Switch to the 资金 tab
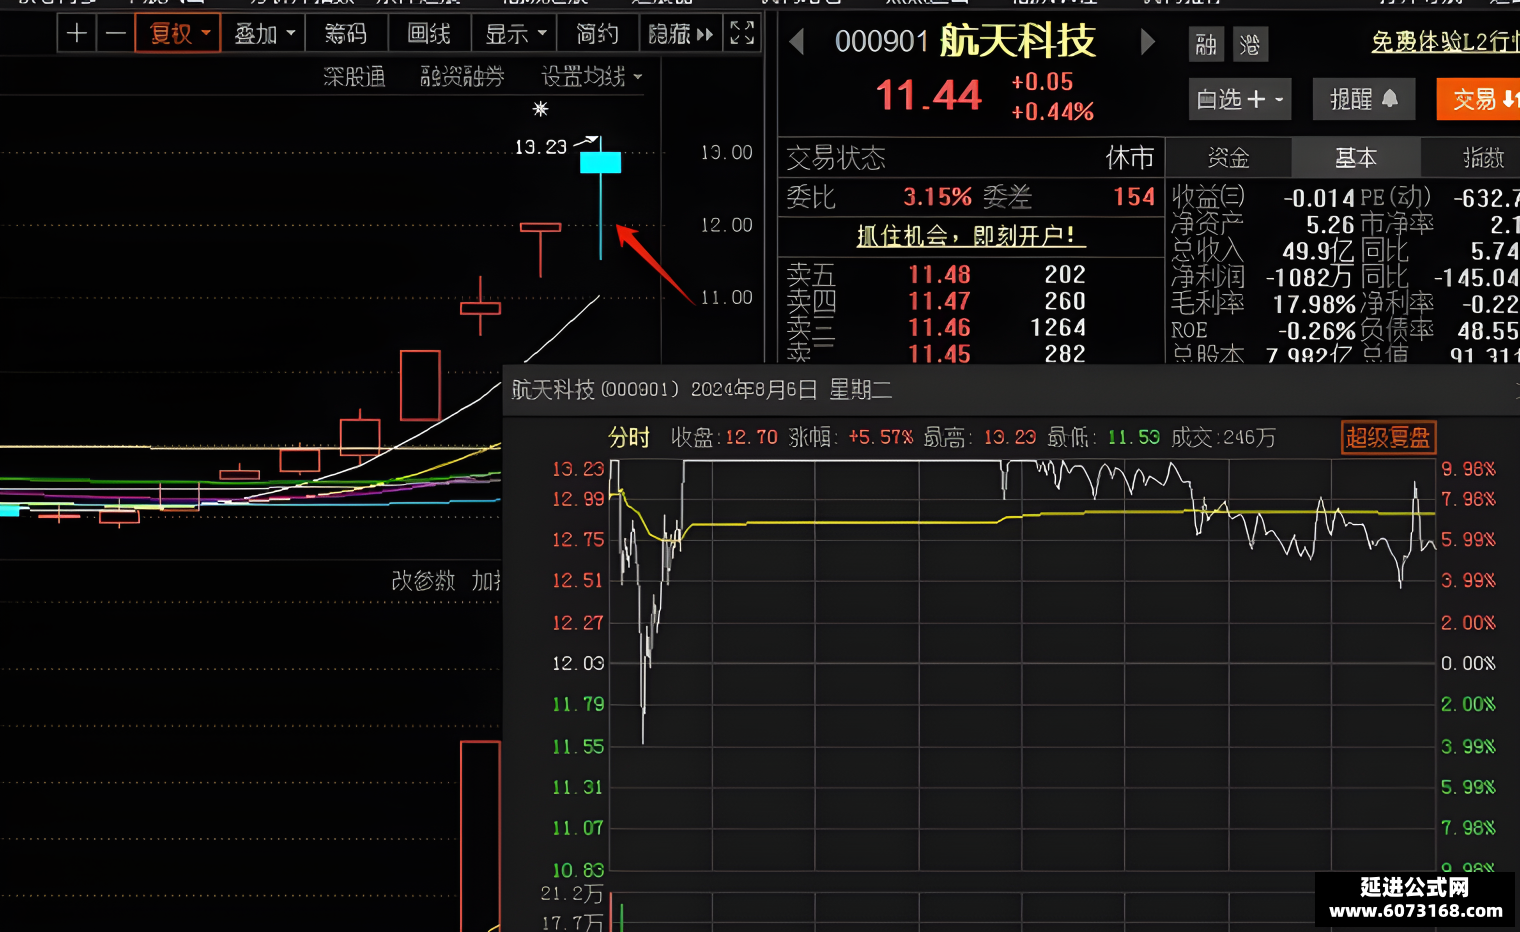Screen dimensions: 1520x932 1229,158
